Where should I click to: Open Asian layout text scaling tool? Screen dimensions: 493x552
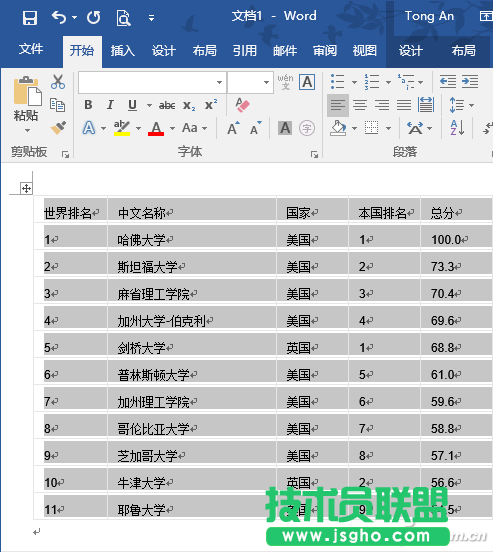[415, 128]
